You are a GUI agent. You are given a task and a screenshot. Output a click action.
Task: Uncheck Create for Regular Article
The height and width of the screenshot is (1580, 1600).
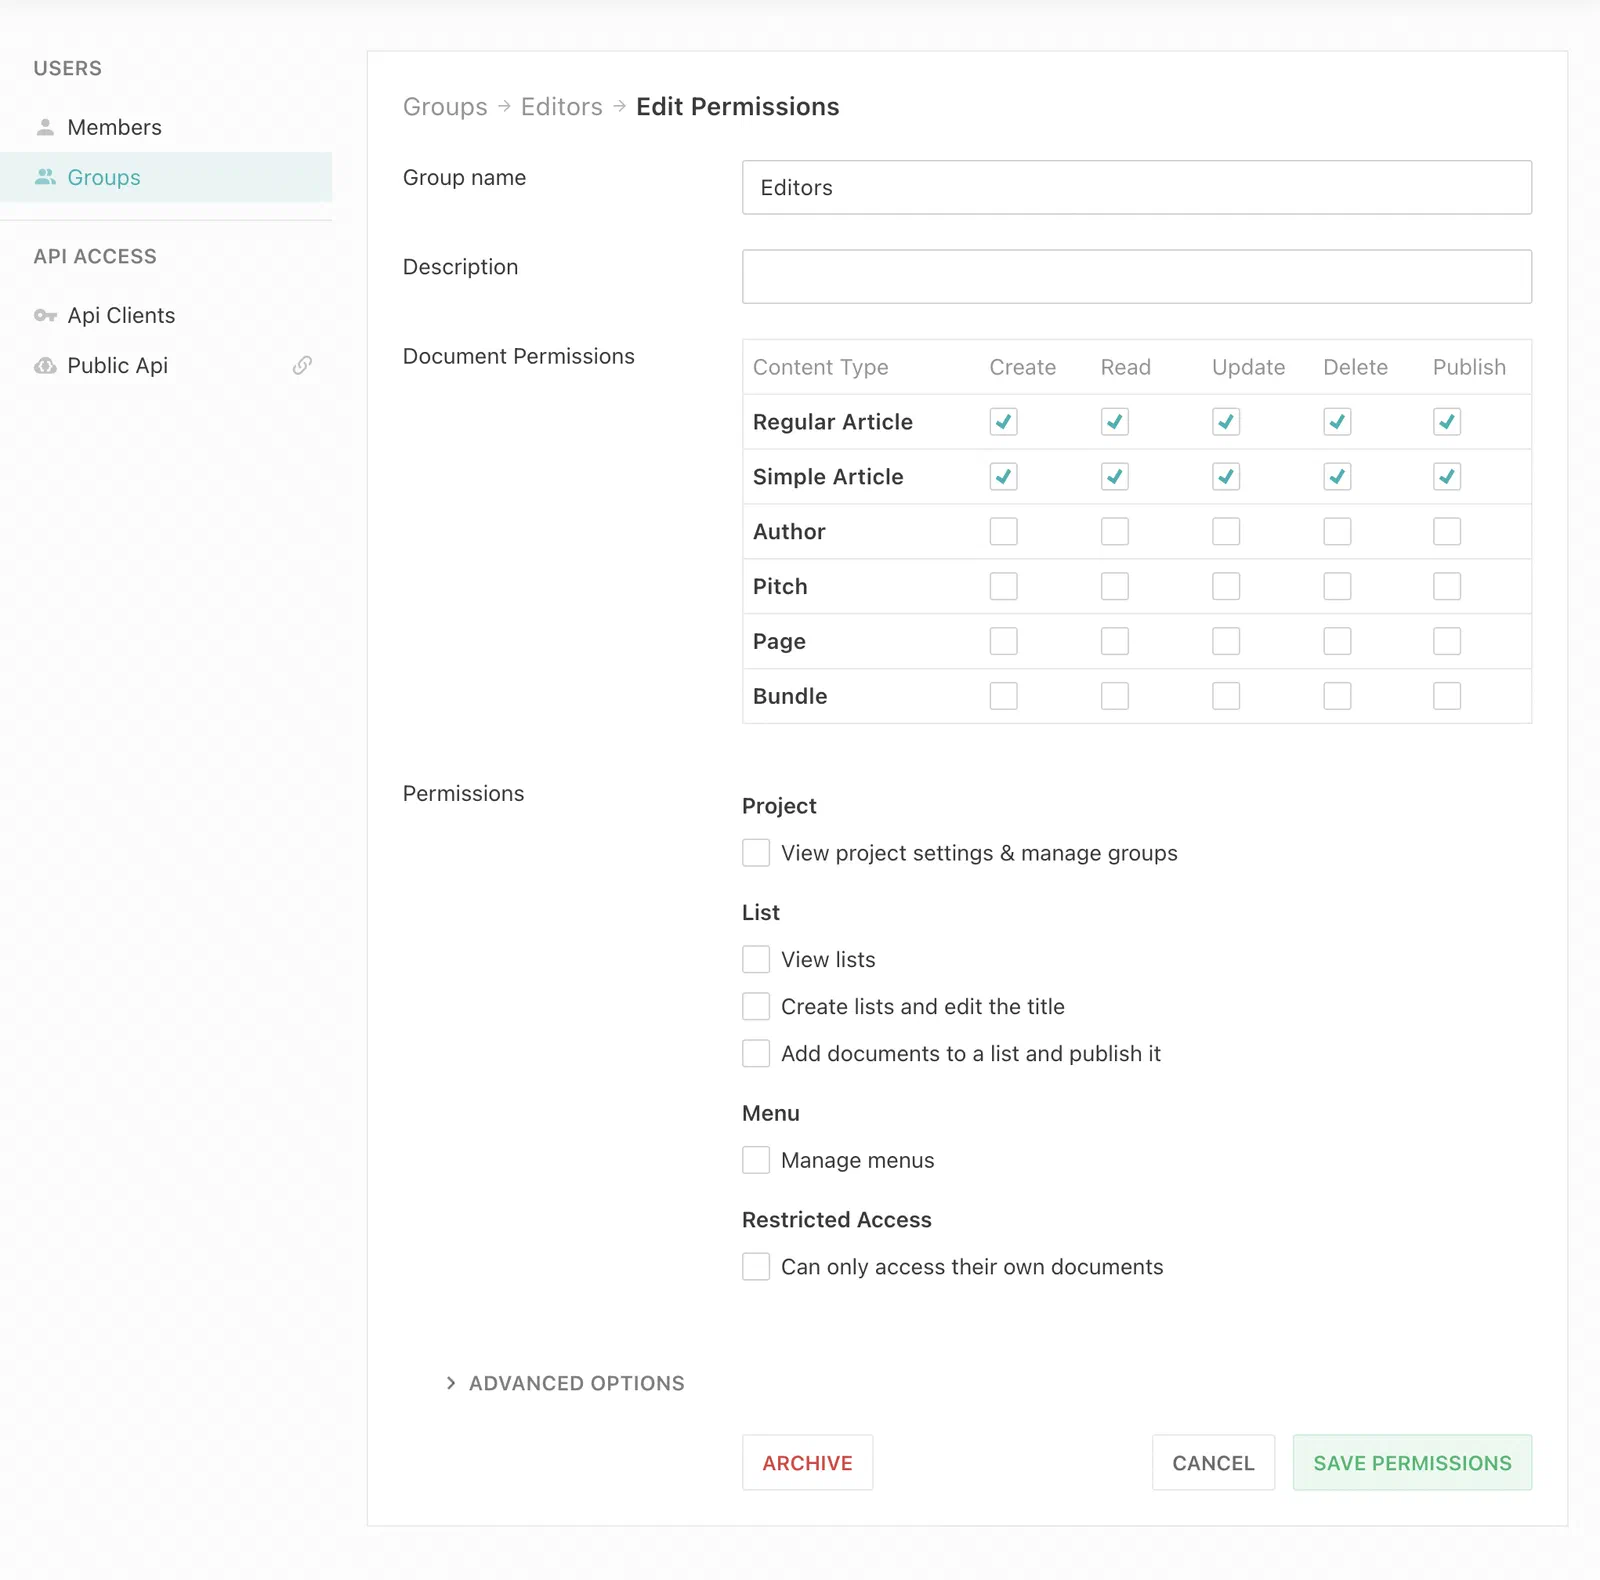[x=1003, y=422]
